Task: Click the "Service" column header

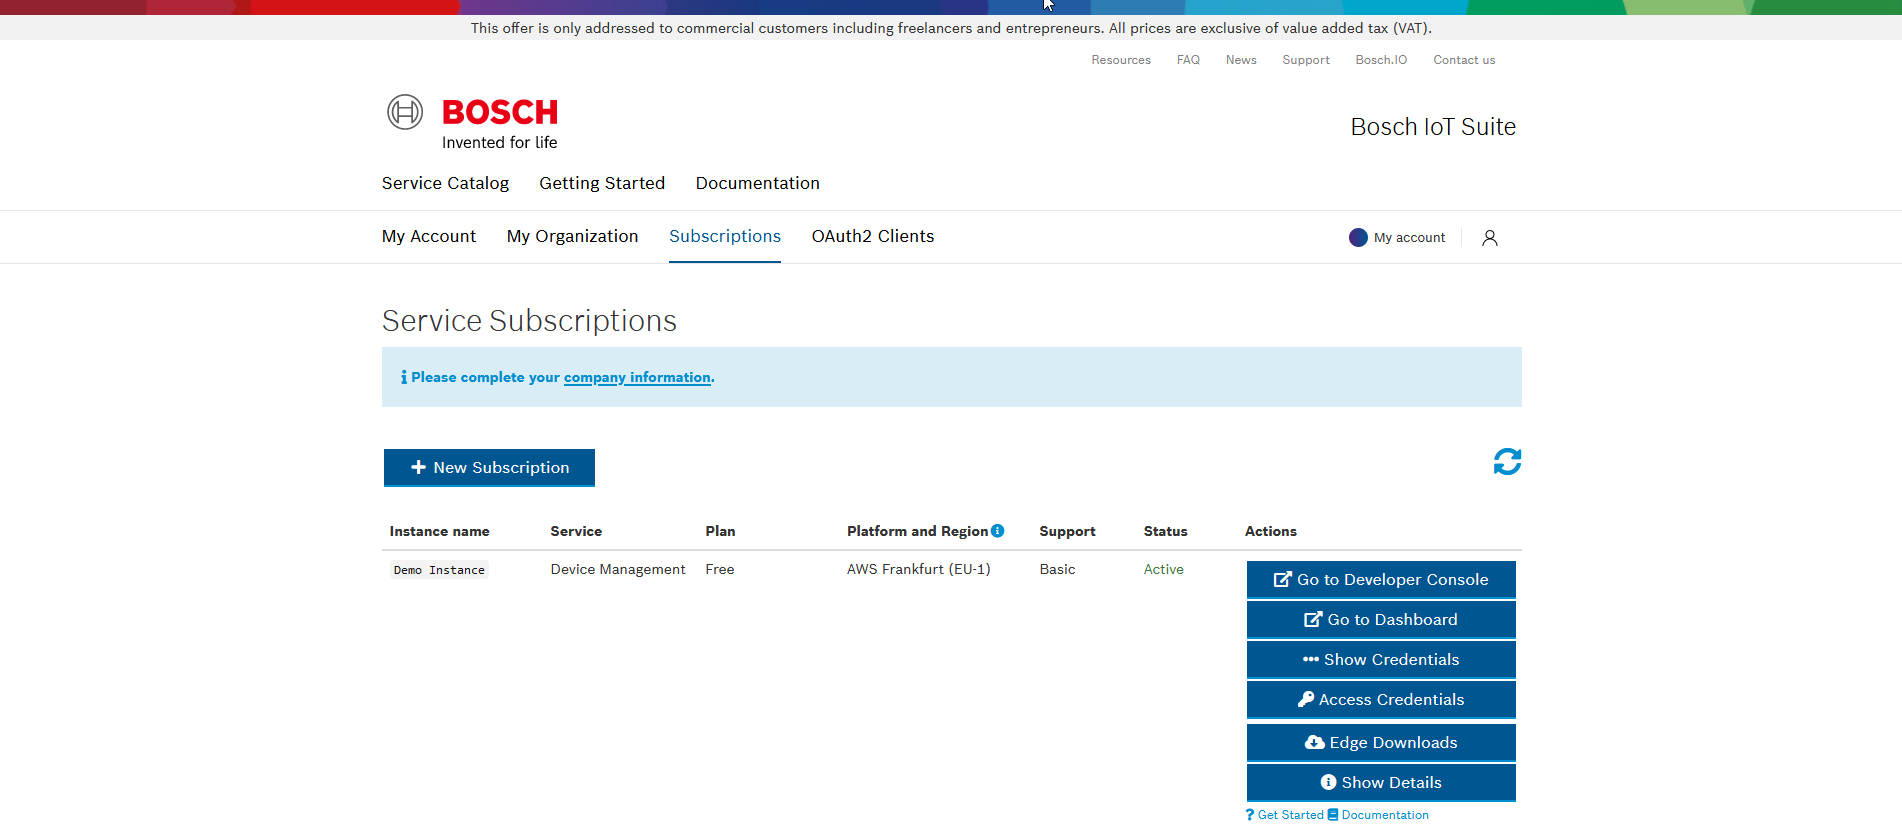Action: coord(576,531)
